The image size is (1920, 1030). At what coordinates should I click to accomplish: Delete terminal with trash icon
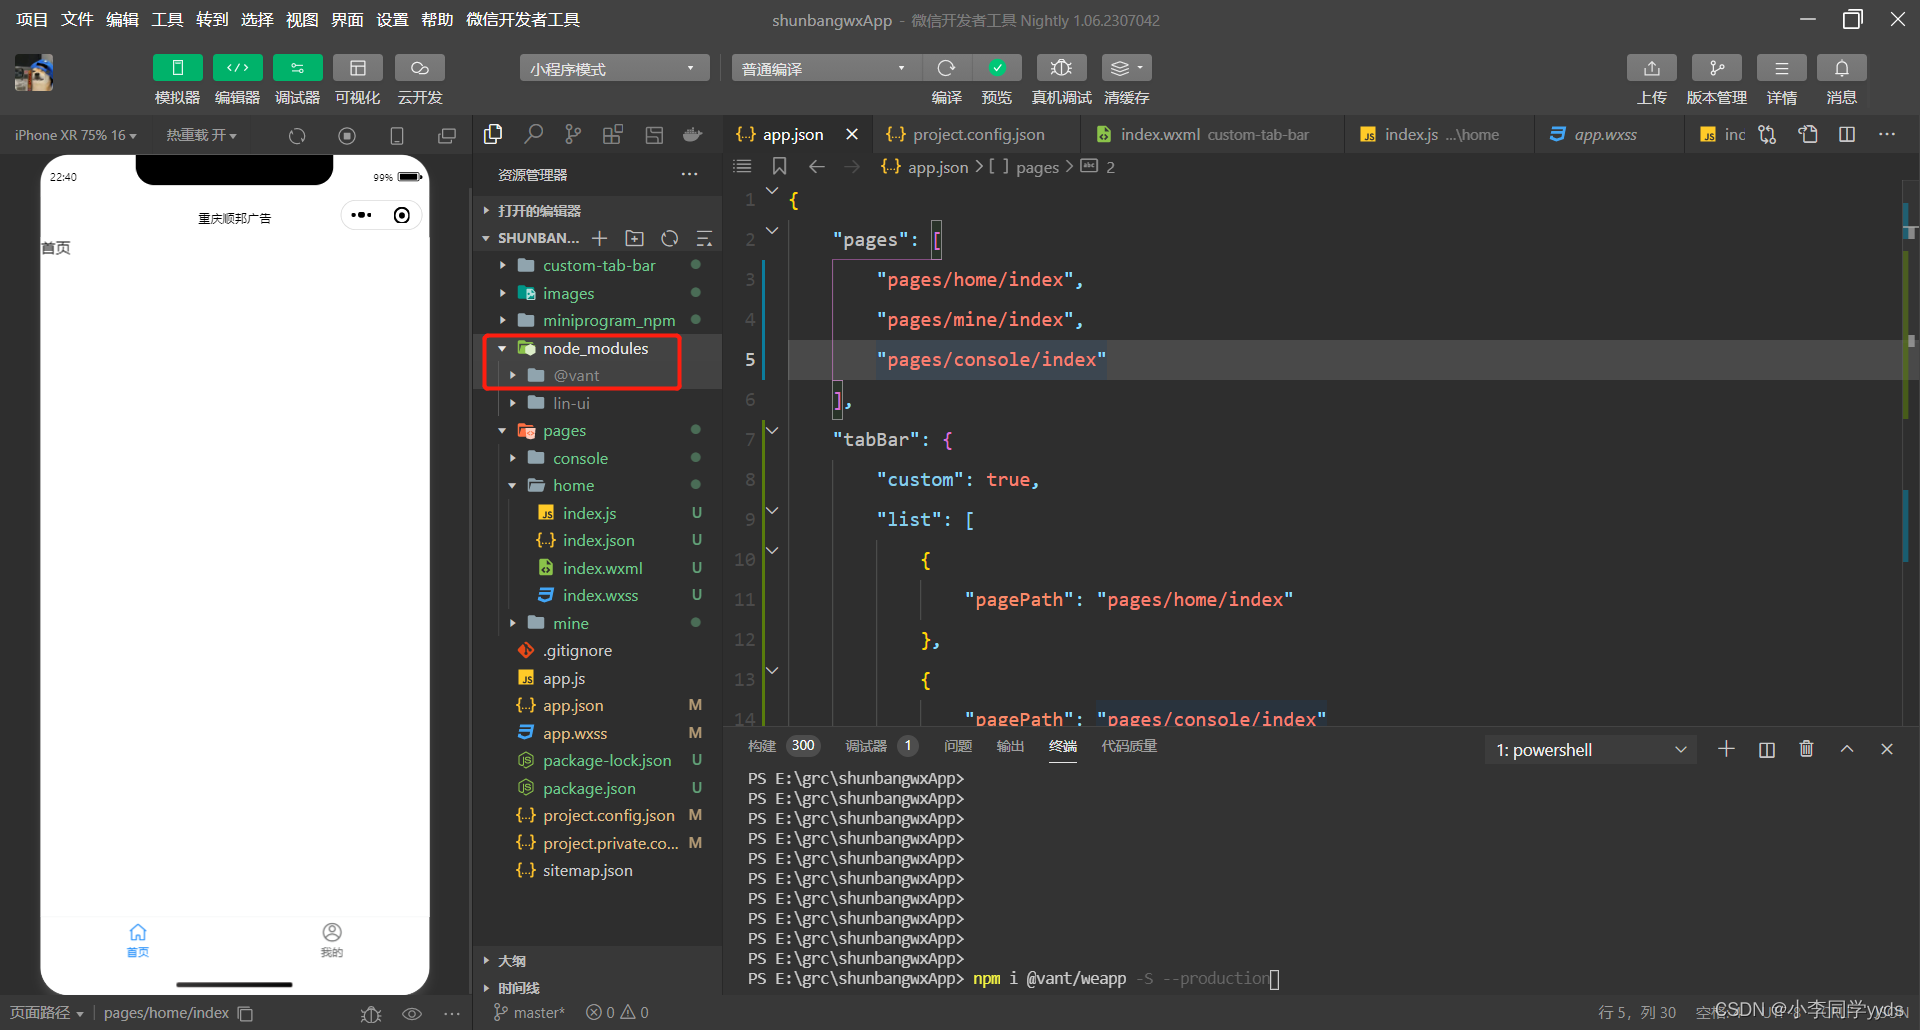point(1806,749)
